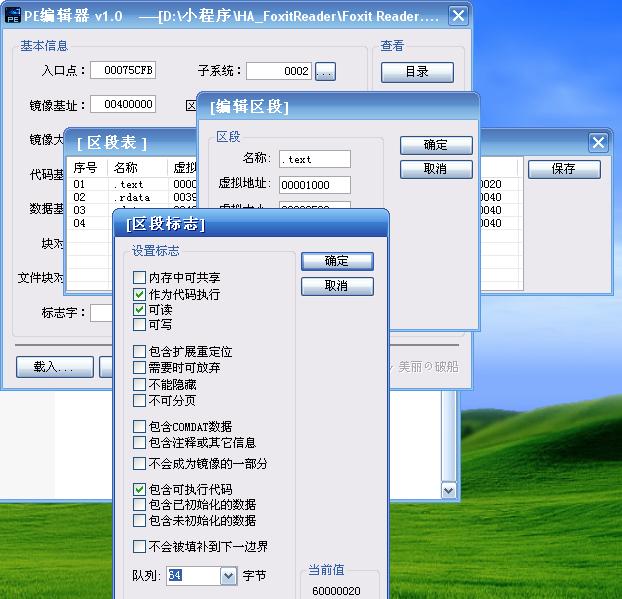Uncheck the 包含可执行代码 checkbox

click(139, 489)
